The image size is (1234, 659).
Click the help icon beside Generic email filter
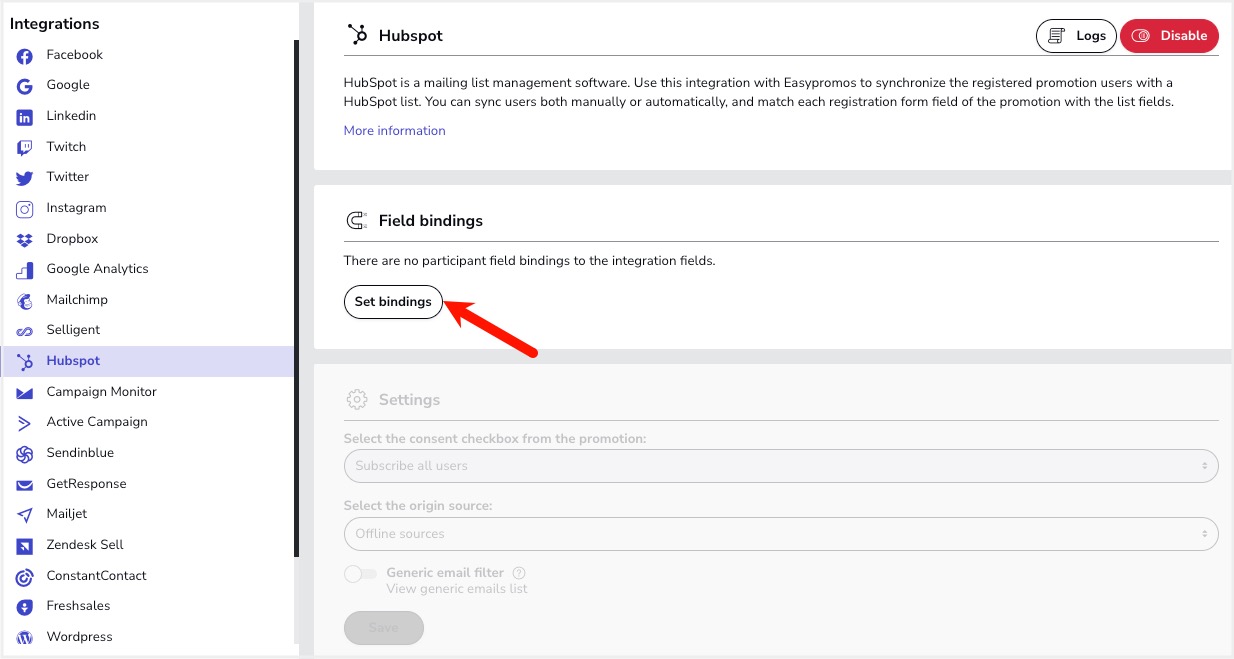[x=519, y=573]
